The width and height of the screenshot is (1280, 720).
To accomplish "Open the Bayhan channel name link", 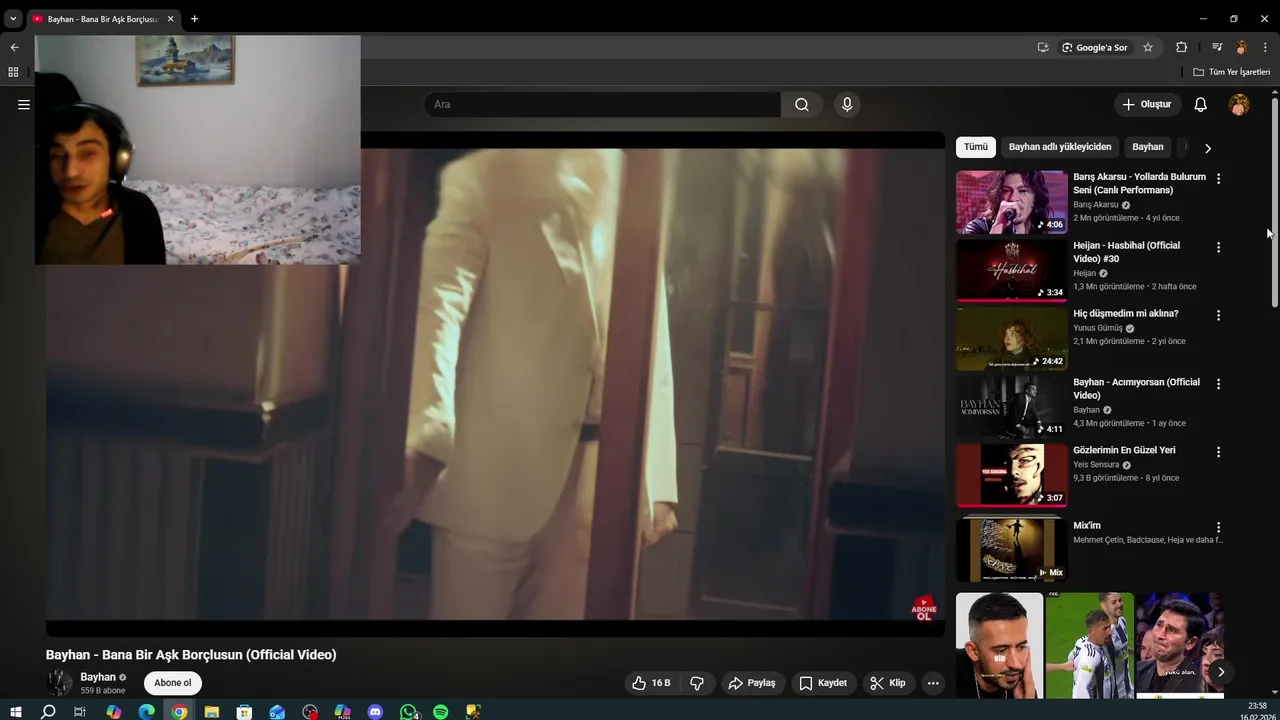I will [98, 677].
